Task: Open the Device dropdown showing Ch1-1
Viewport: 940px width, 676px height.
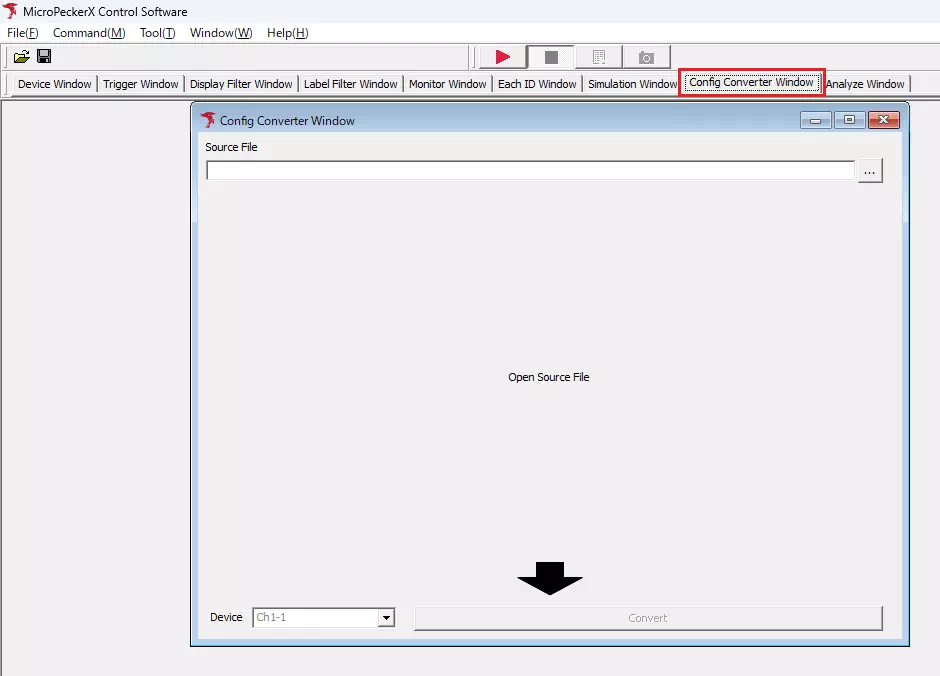Action: pos(387,617)
